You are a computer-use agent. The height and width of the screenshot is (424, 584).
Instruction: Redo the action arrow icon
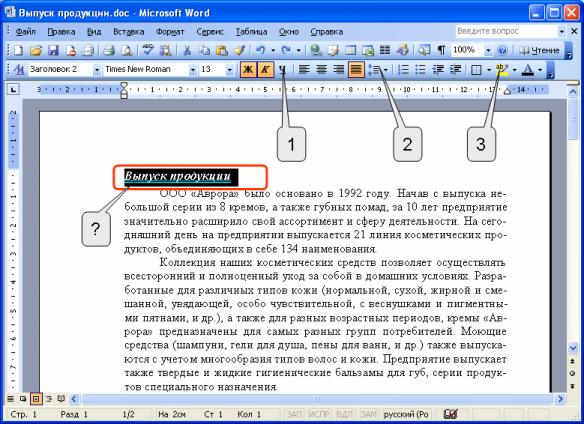point(286,50)
